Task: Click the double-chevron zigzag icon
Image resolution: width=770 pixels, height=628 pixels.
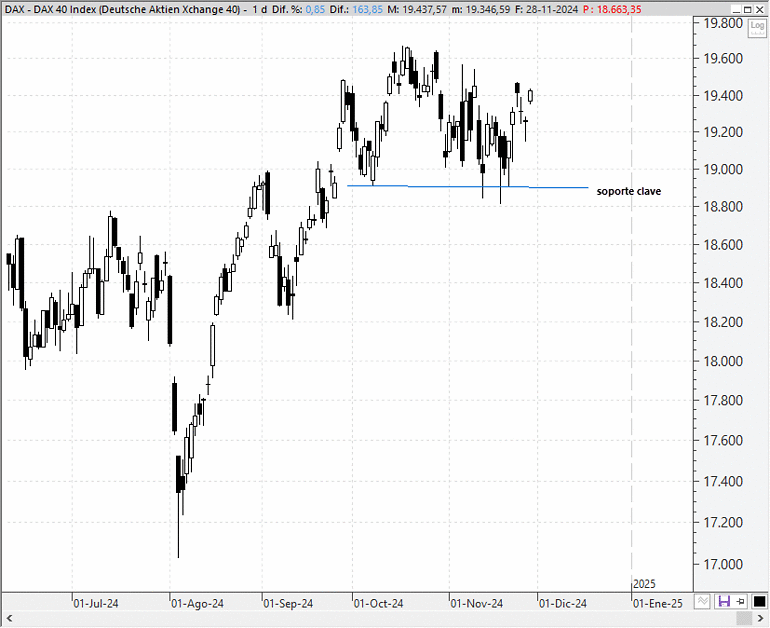Action: 703,601
